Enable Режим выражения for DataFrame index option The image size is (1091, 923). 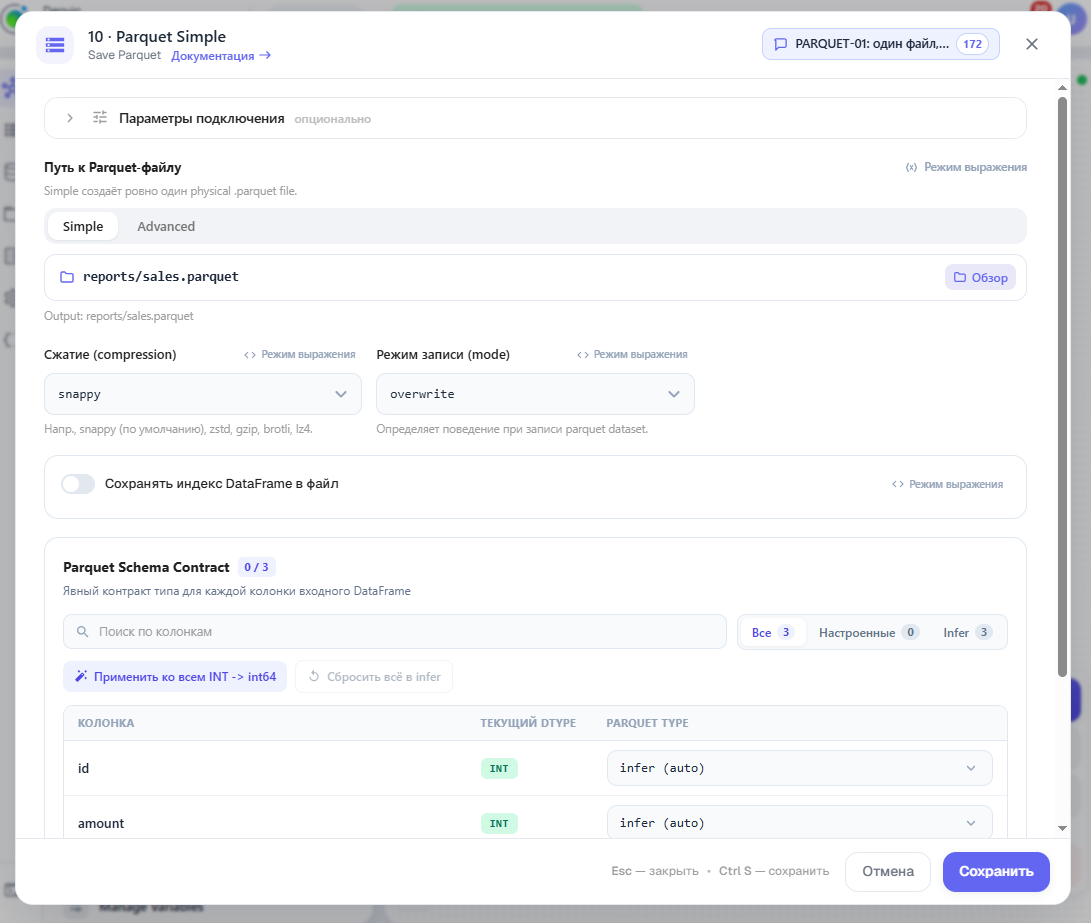[948, 484]
